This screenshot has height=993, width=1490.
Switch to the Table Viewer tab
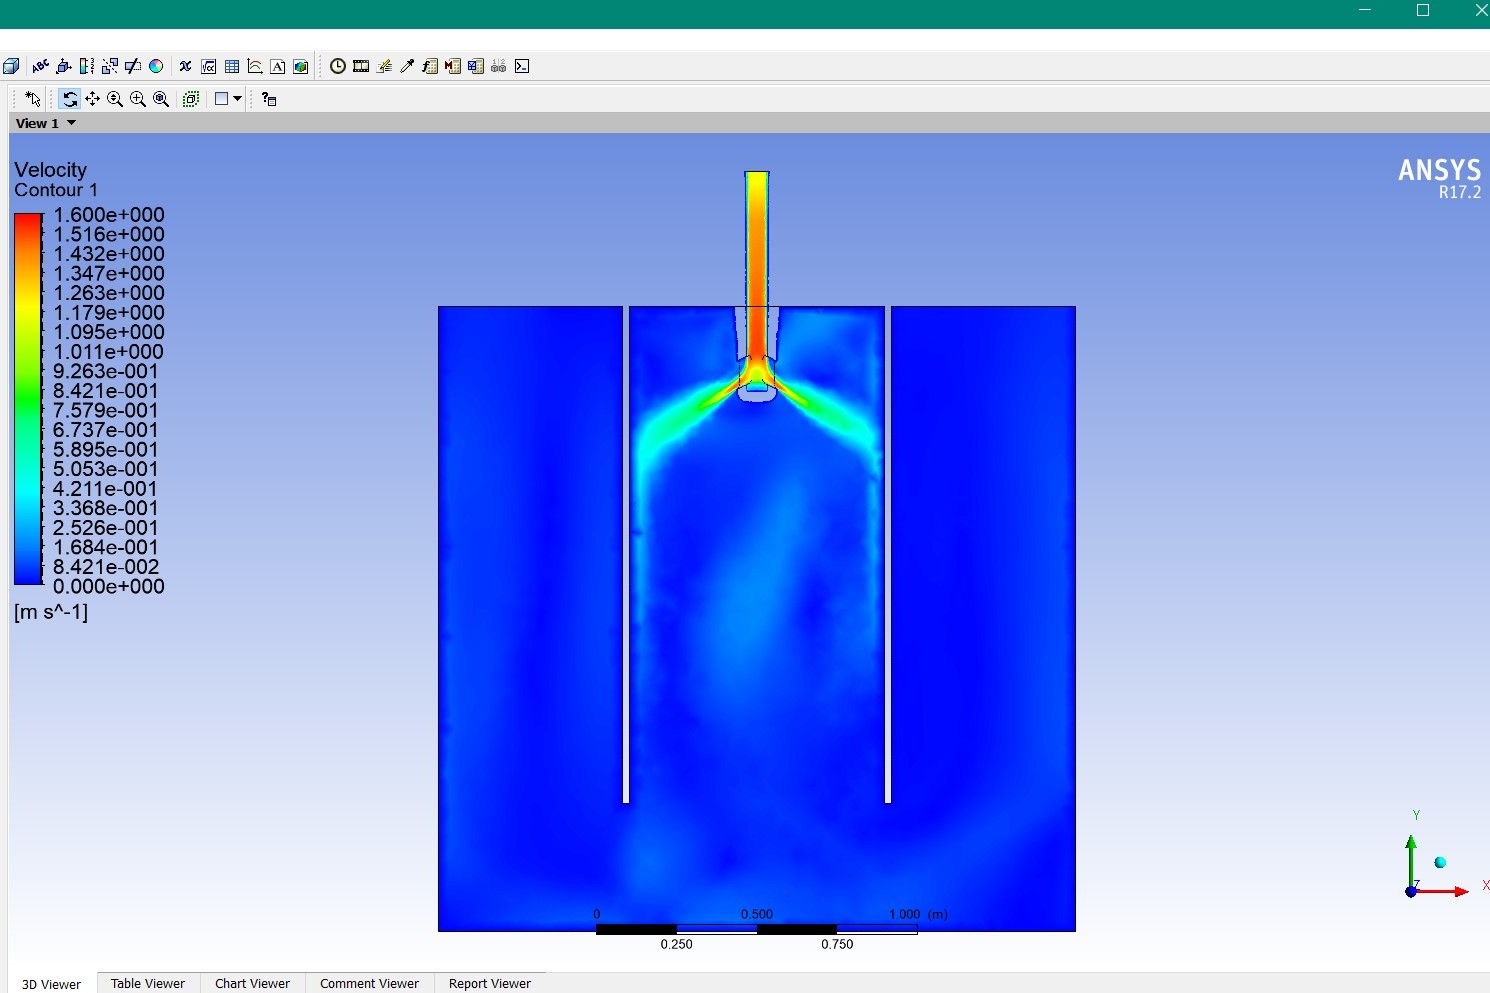coord(148,983)
